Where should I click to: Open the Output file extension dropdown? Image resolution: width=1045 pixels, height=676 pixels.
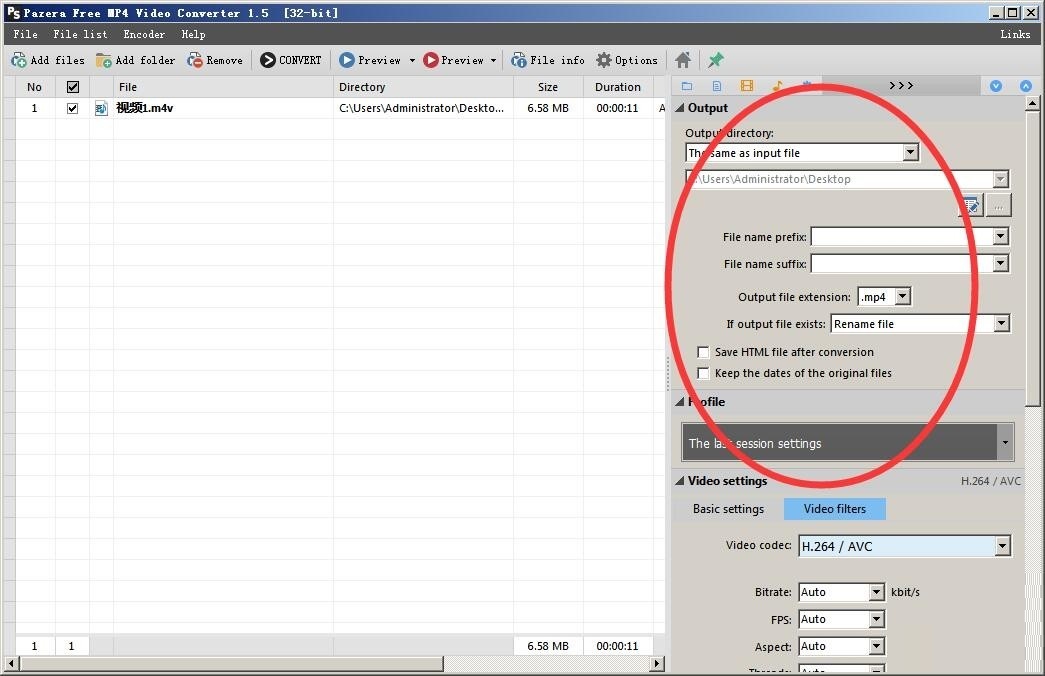click(x=902, y=297)
